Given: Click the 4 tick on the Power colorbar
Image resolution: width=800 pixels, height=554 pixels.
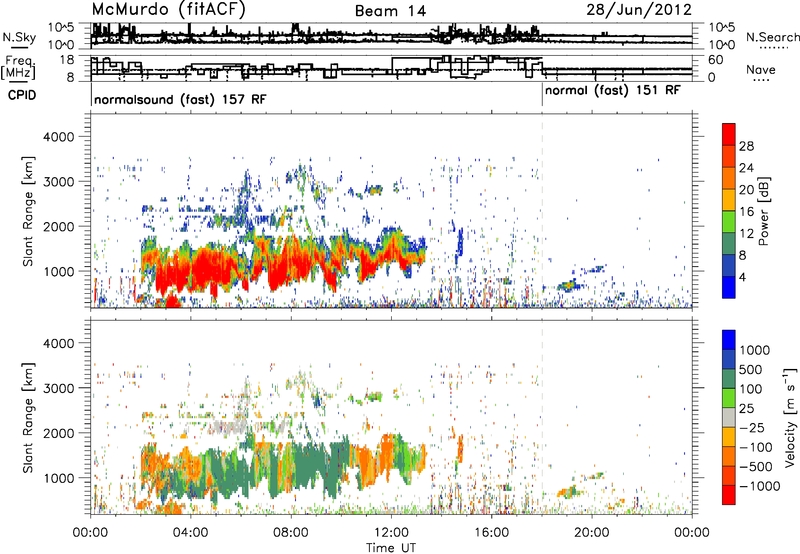Looking at the screenshot, I should pos(742,277).
